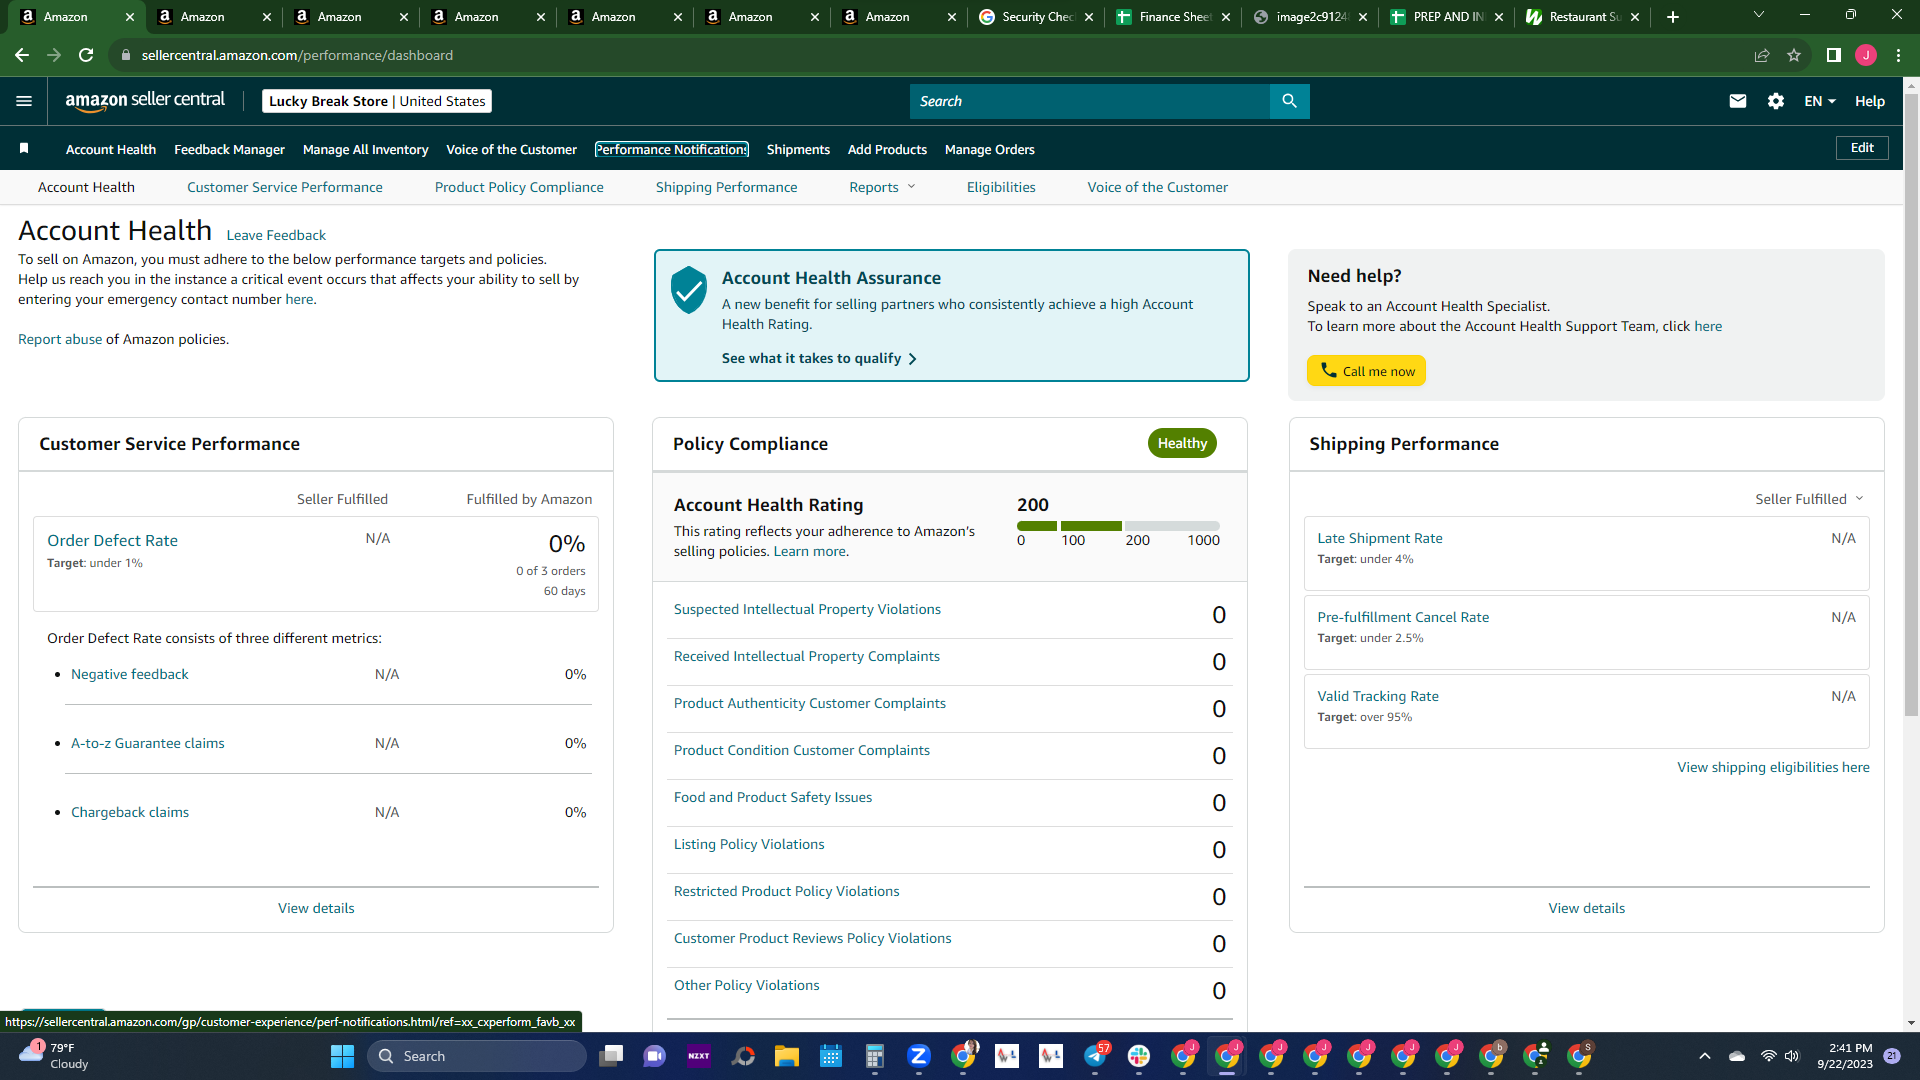Viewport: 1920px width, 1080px height.
Task: Open Telegram from the taskbar
Action: pos(1095,1056)
